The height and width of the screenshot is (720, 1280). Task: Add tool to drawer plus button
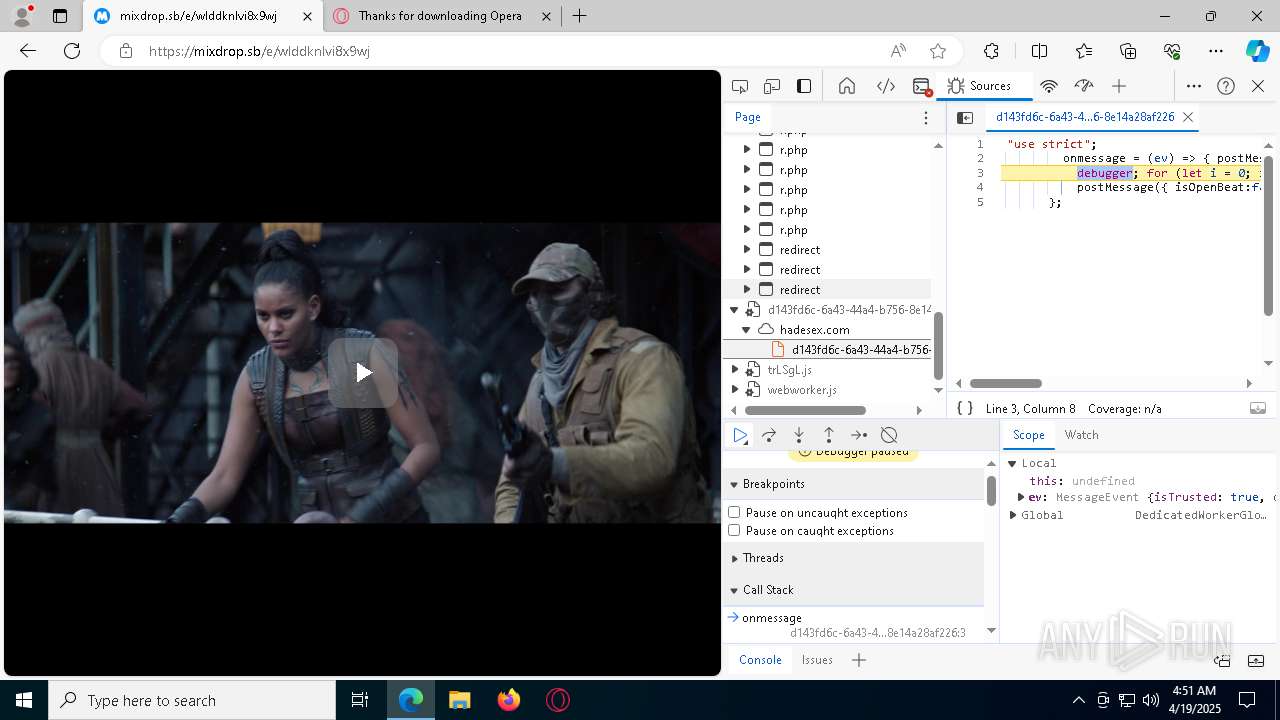point(859,660)
